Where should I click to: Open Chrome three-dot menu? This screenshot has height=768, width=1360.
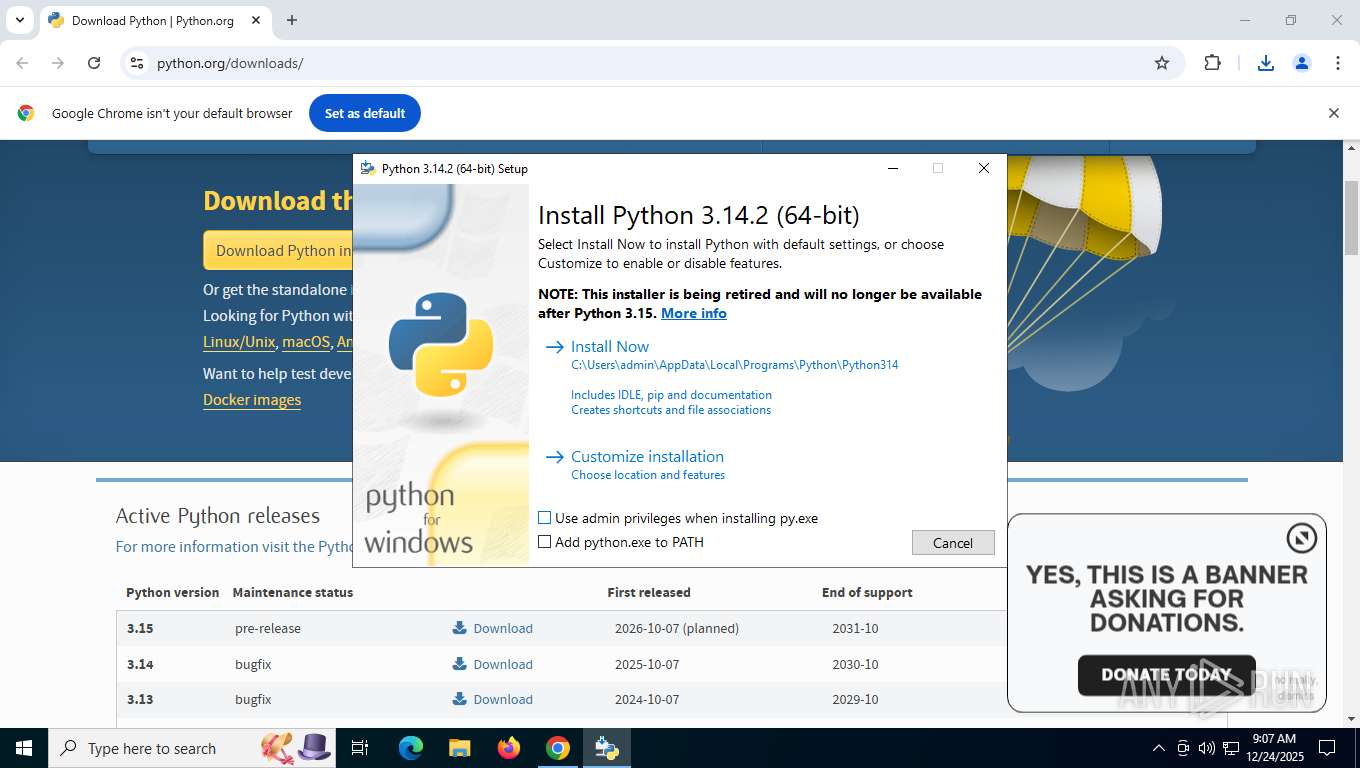(1338, 63)
